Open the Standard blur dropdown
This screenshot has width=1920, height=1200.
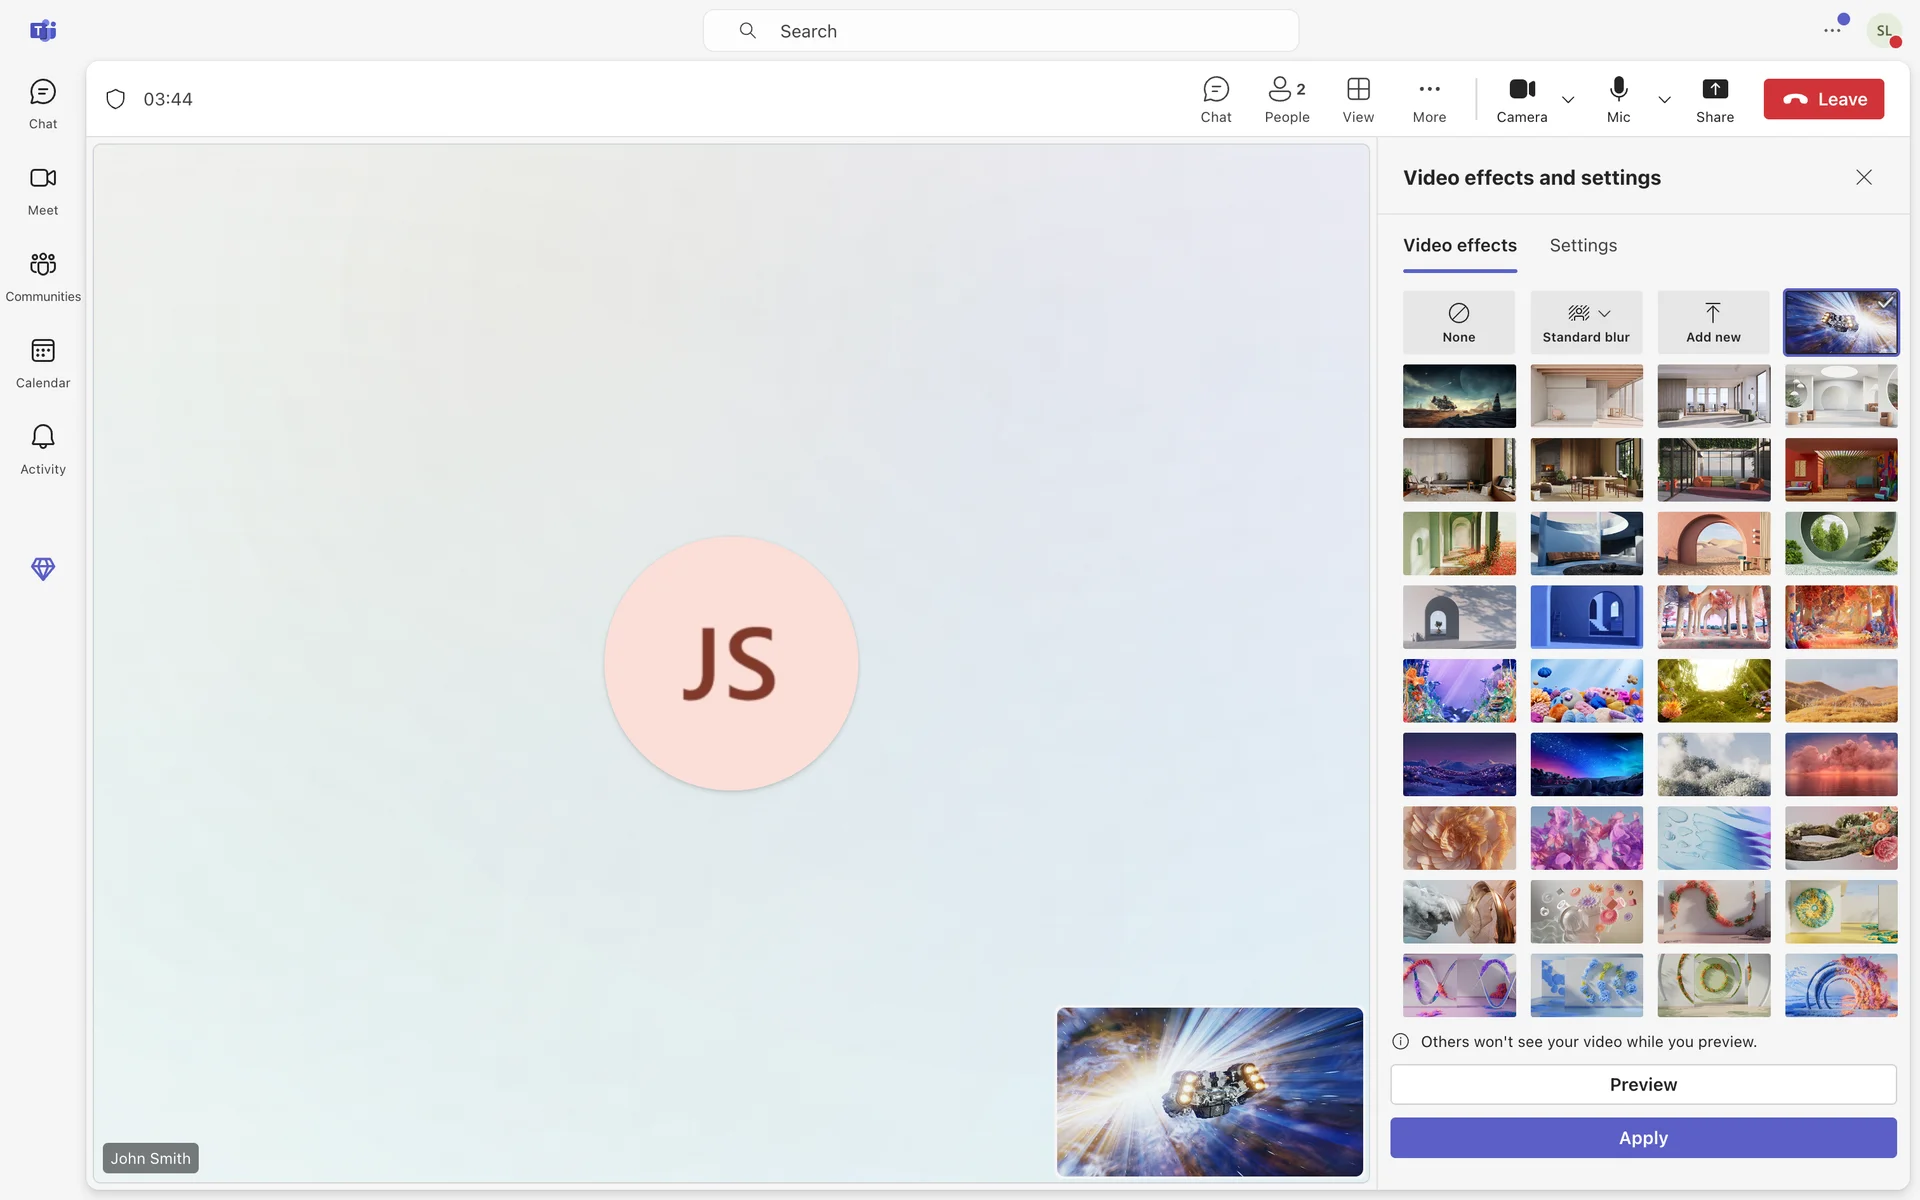[1604, 314]
